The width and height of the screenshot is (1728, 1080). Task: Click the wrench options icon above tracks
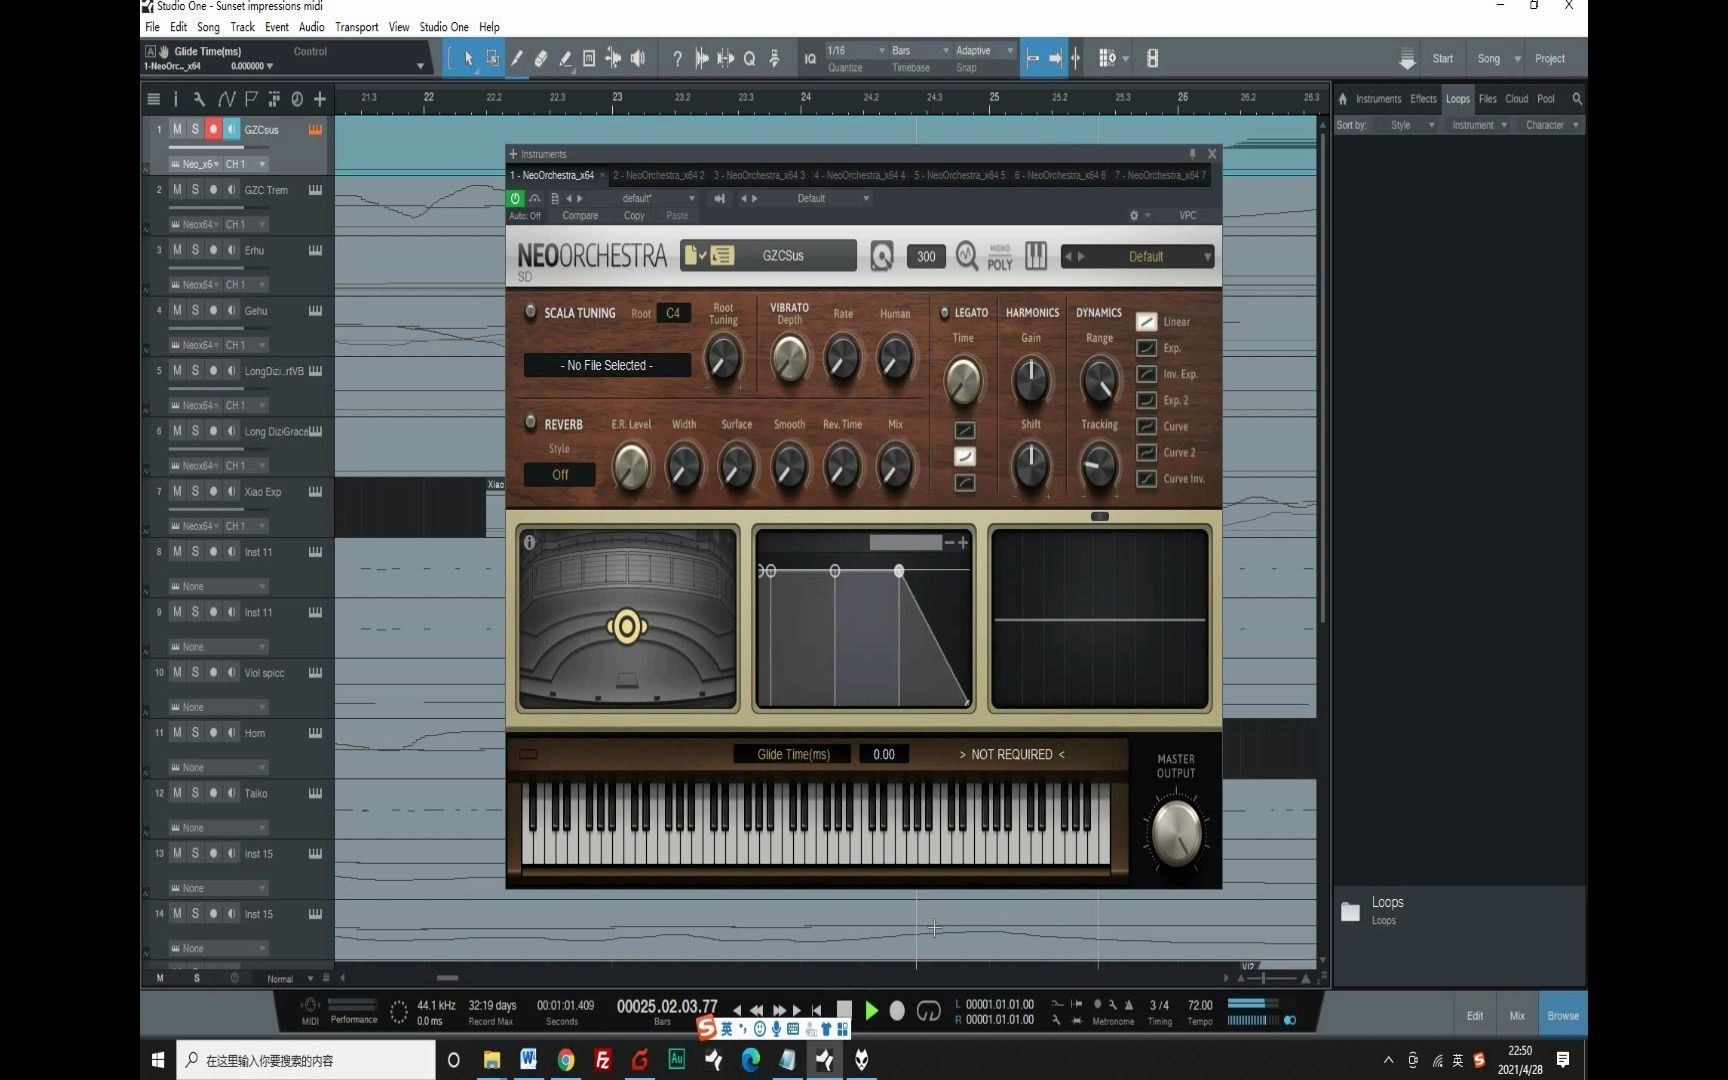(x=199, y=99)
